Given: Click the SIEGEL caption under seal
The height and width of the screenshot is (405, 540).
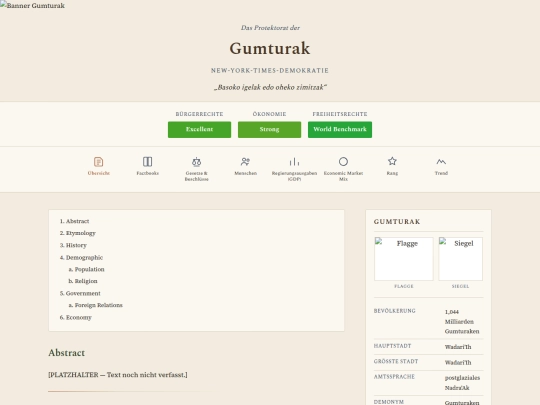Looking at the screenshot, I should pos(460,286).
